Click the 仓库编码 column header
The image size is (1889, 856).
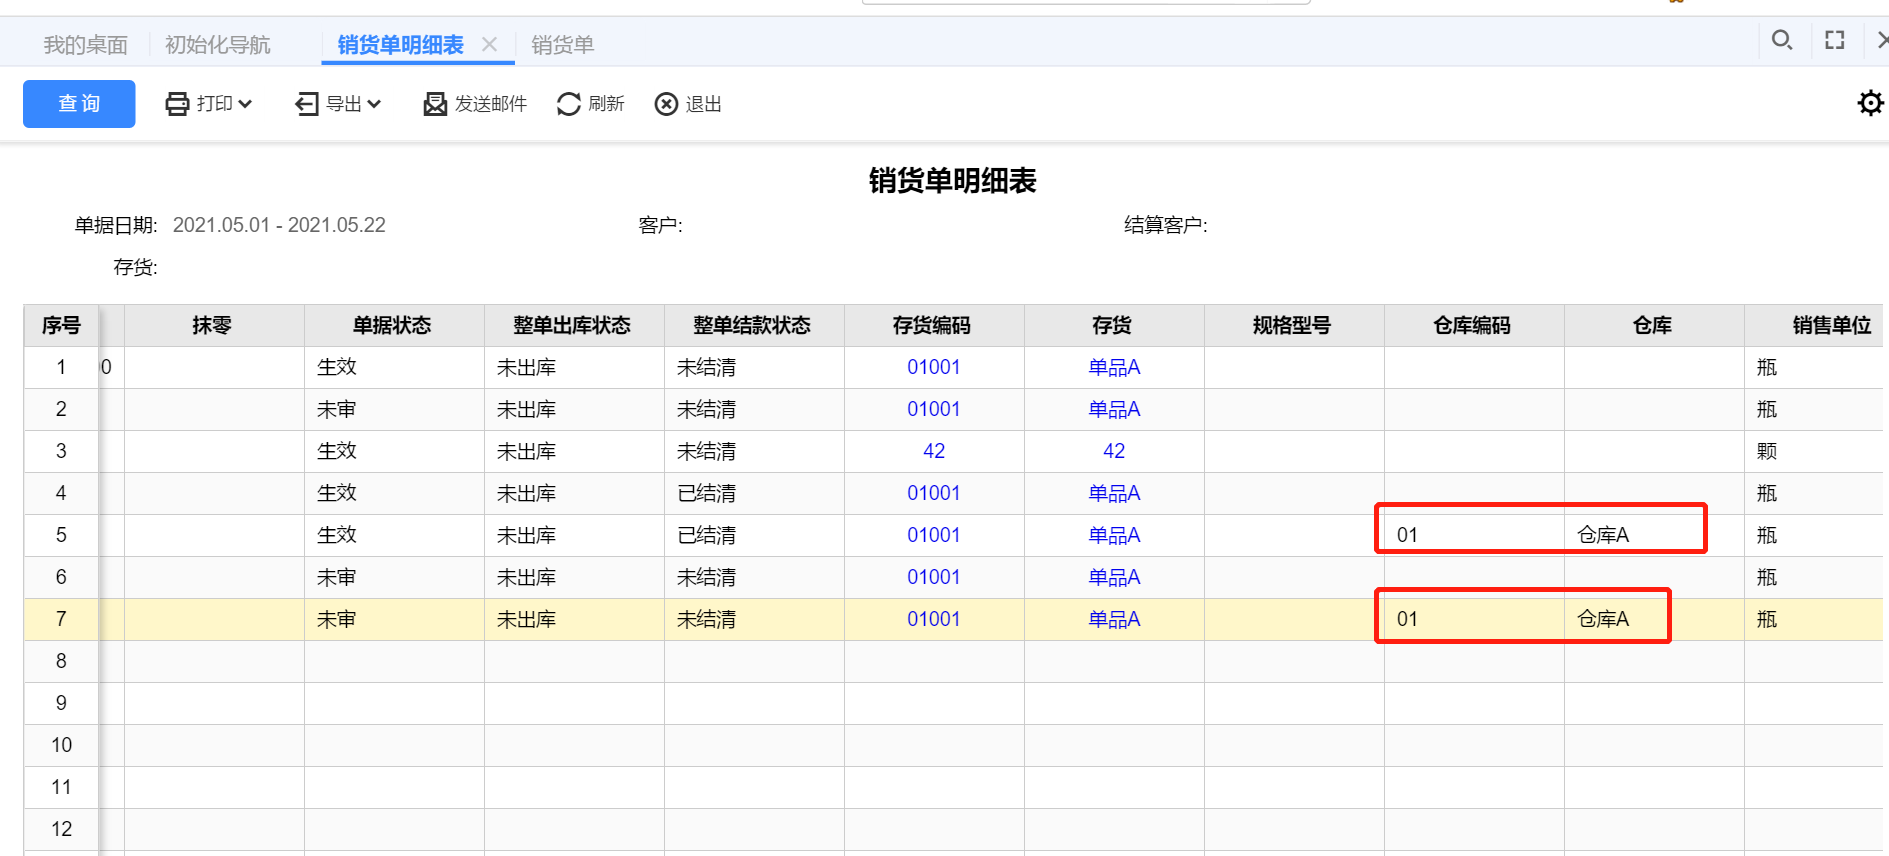1472,325
